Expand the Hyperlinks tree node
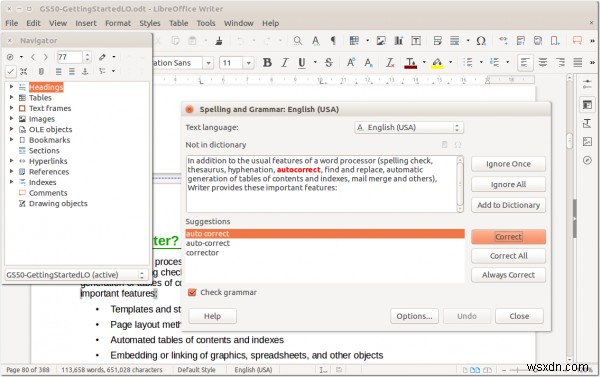This screenshot has height=377, width=600. pos(11,161)
